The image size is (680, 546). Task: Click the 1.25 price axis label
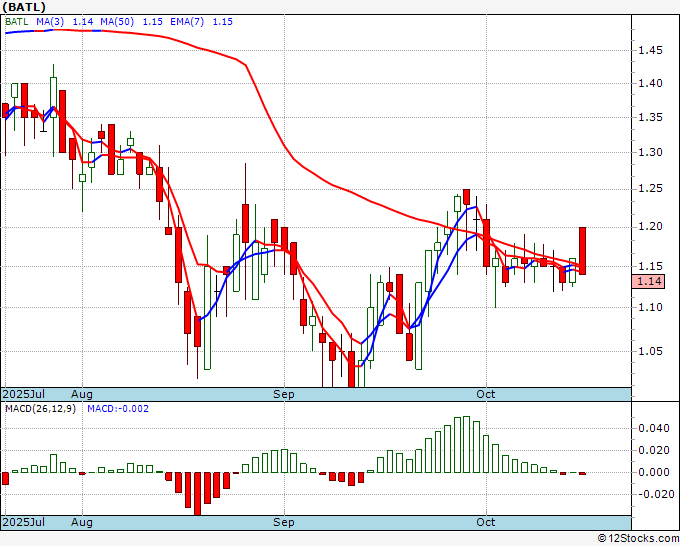click(x=651, y=189)
